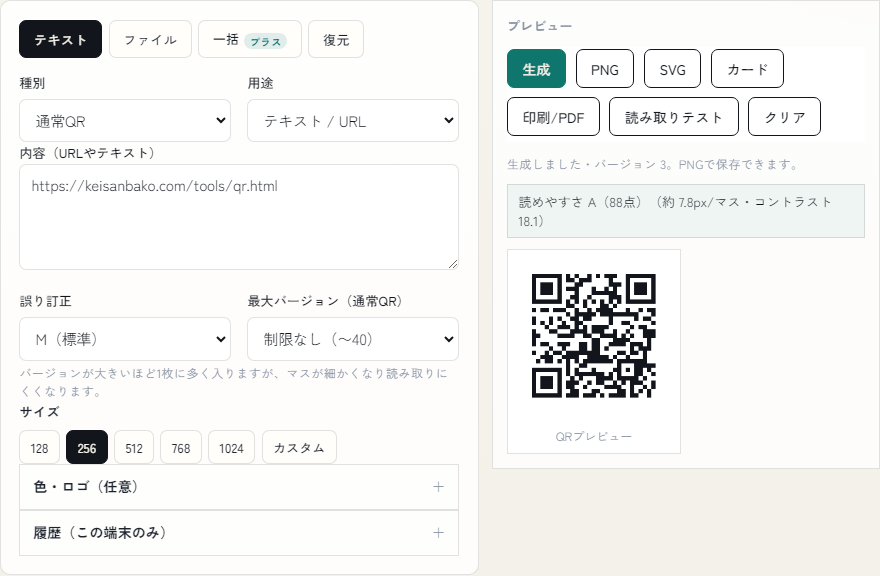Expand the 色・ロゴ（任意）section
This screenshot has width=880, height=576.
tap(239, 487)
